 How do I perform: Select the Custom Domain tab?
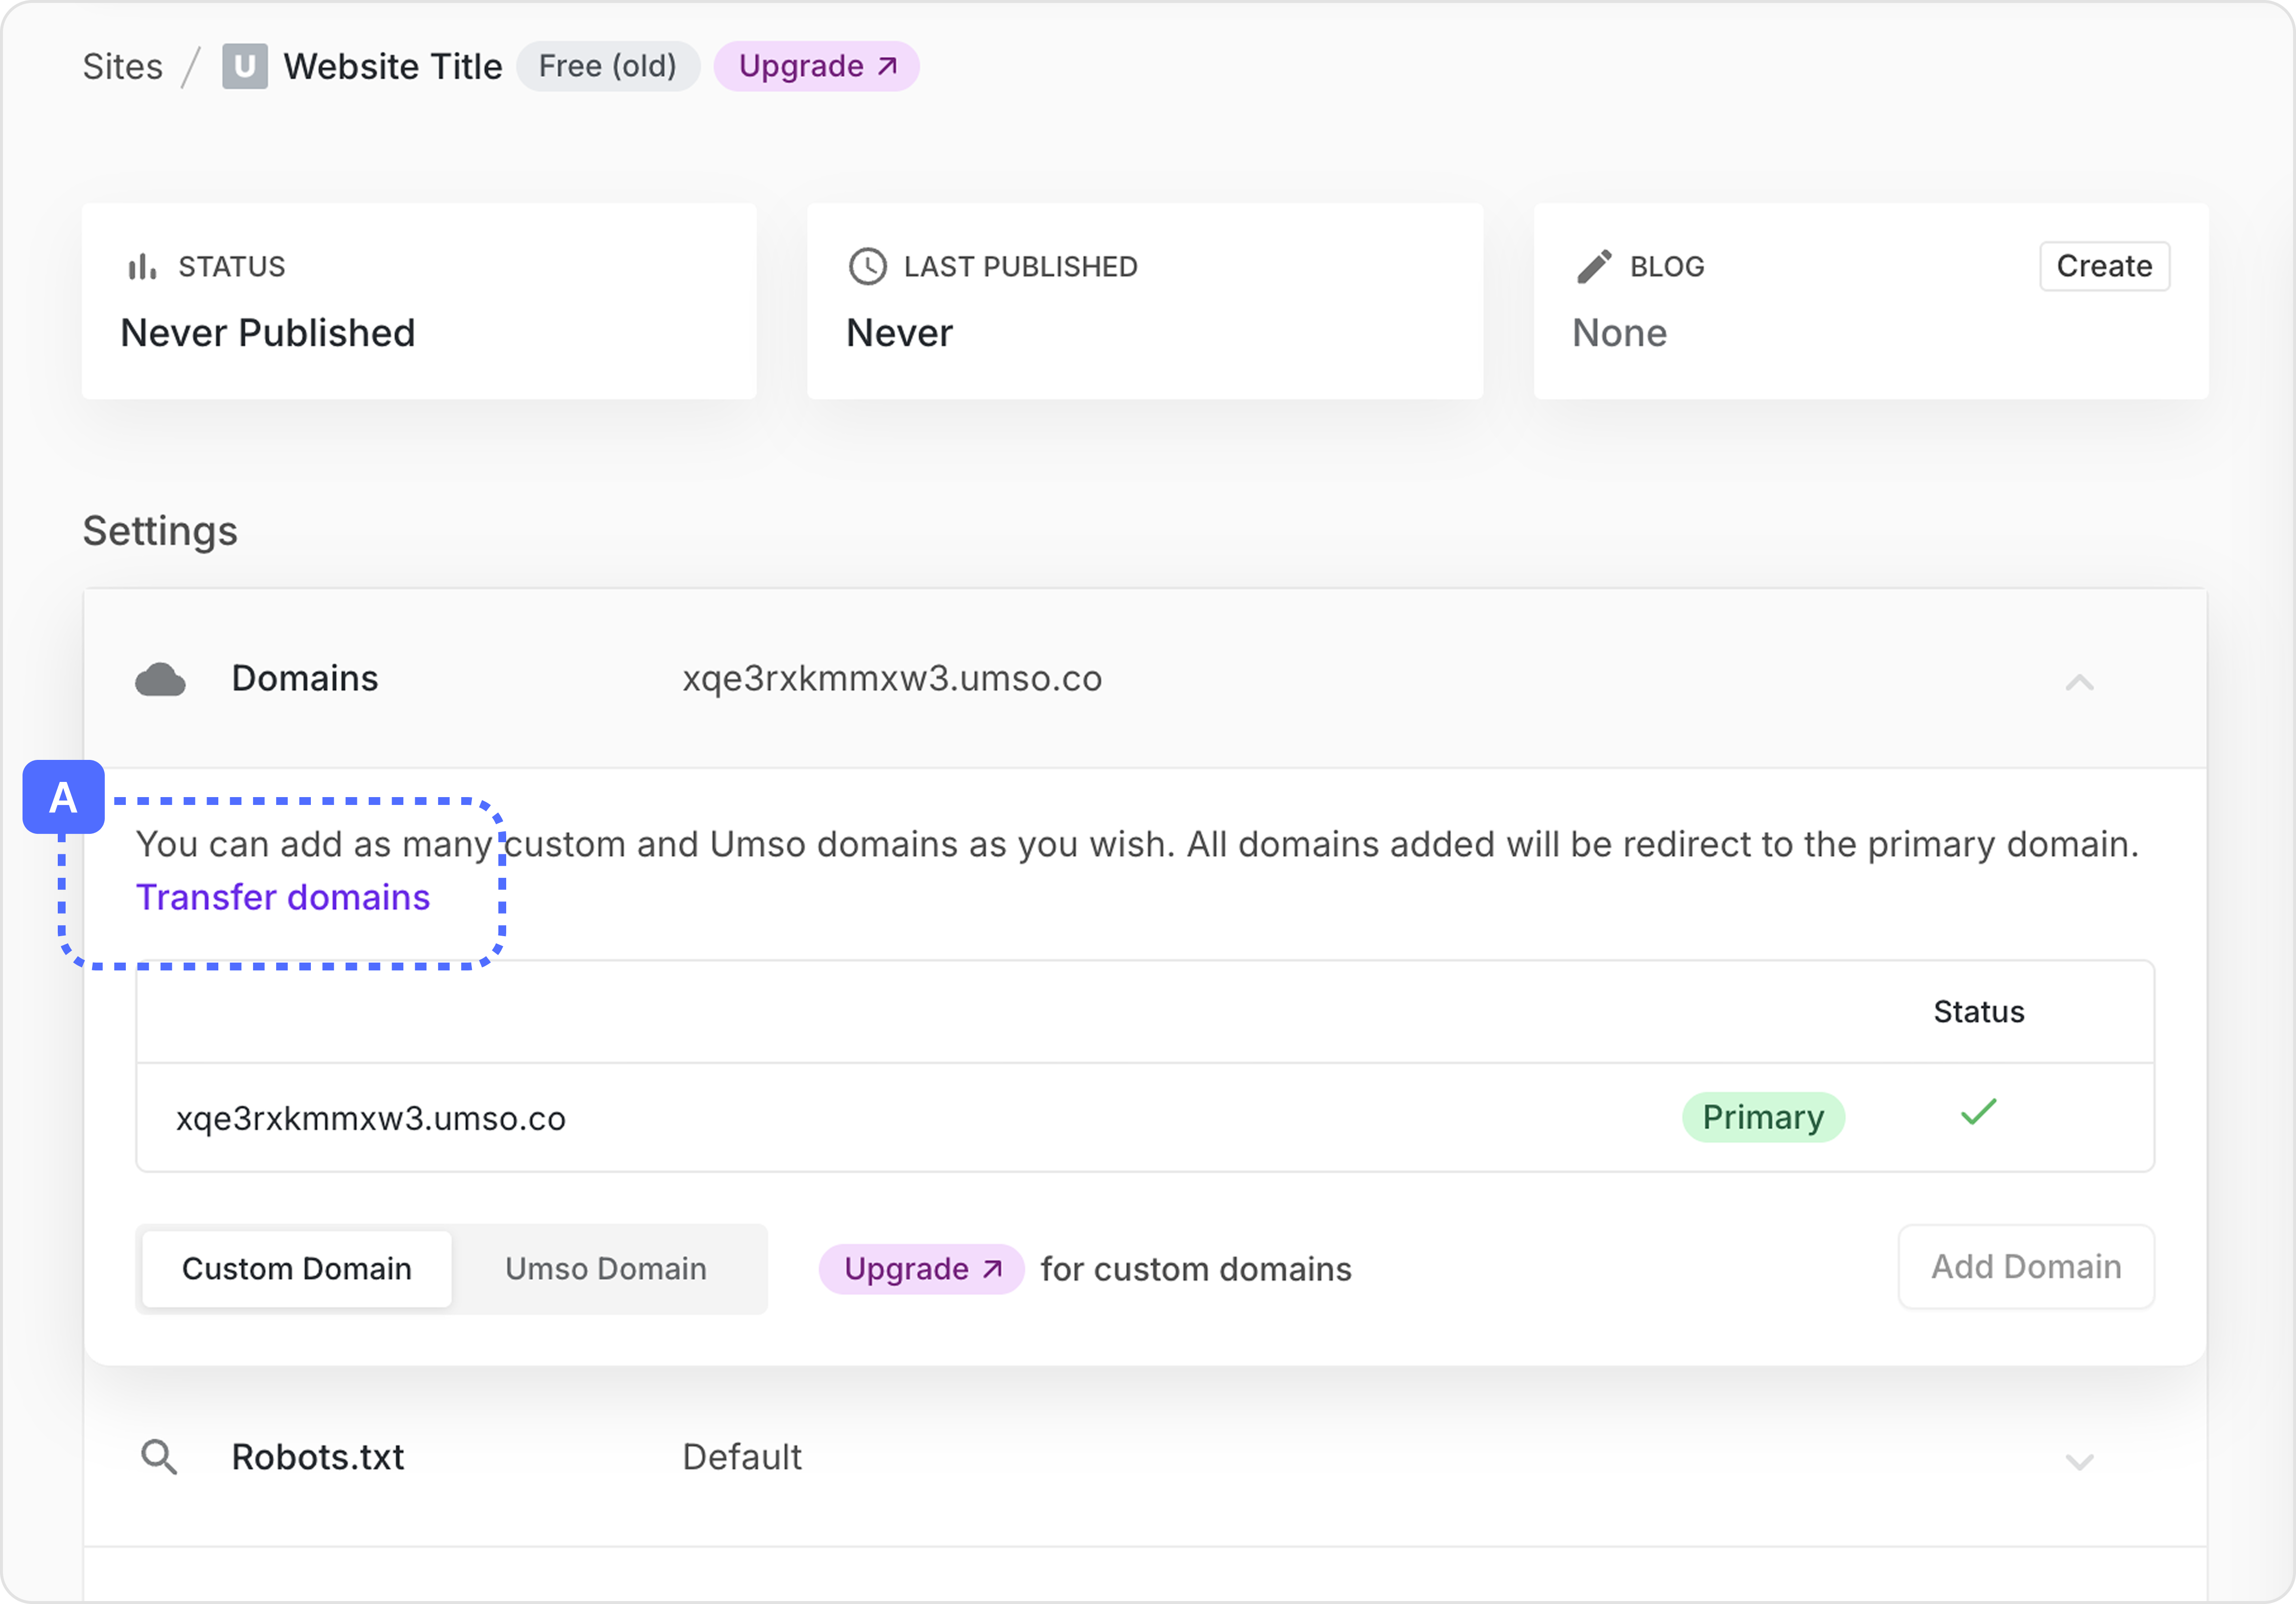(x=296, y=1269)
